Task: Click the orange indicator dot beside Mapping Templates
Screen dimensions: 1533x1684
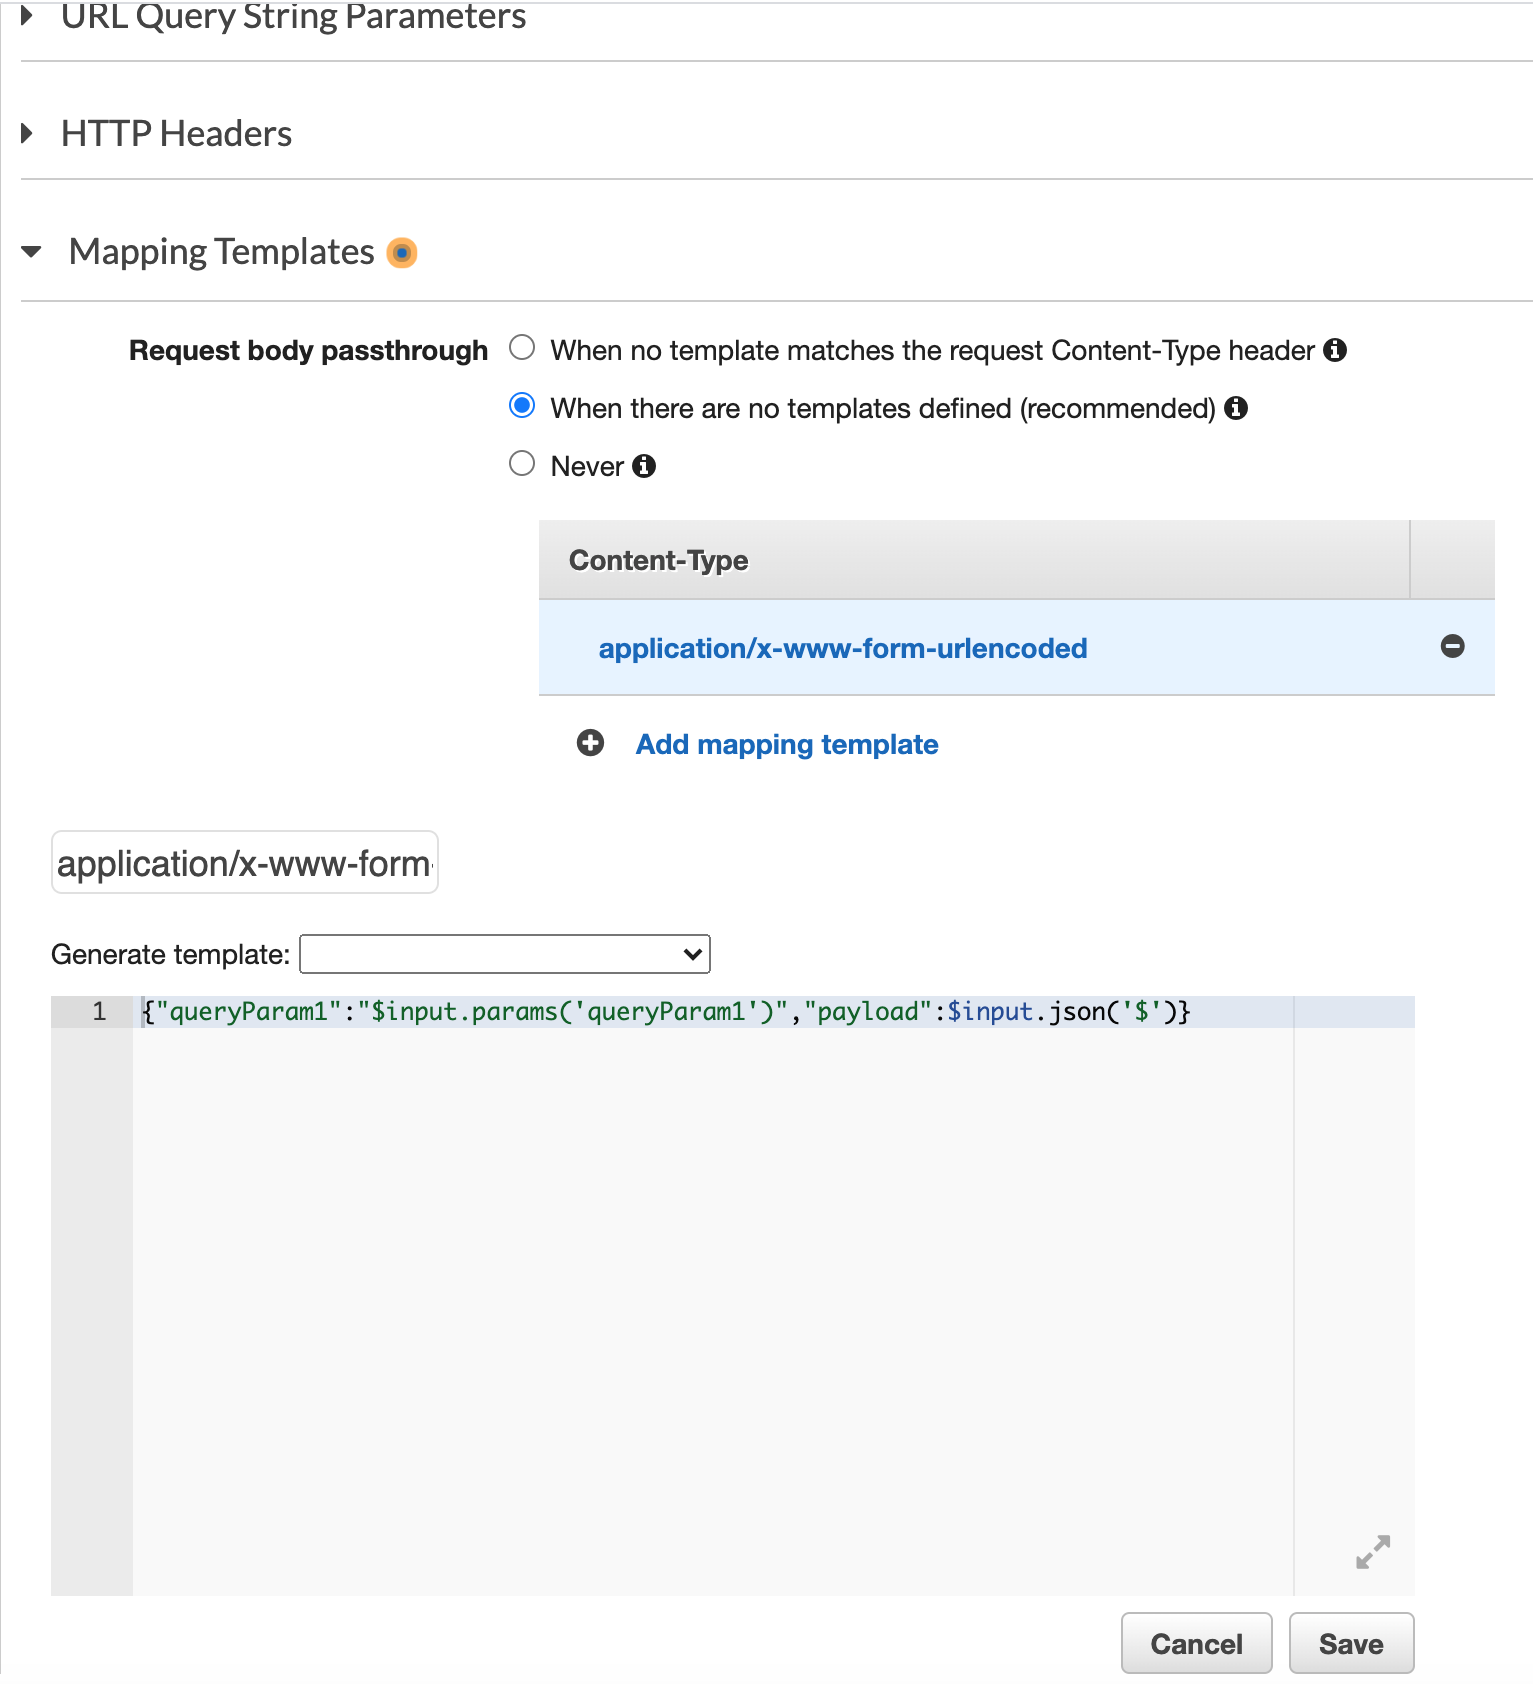Action: coord(402,253)
